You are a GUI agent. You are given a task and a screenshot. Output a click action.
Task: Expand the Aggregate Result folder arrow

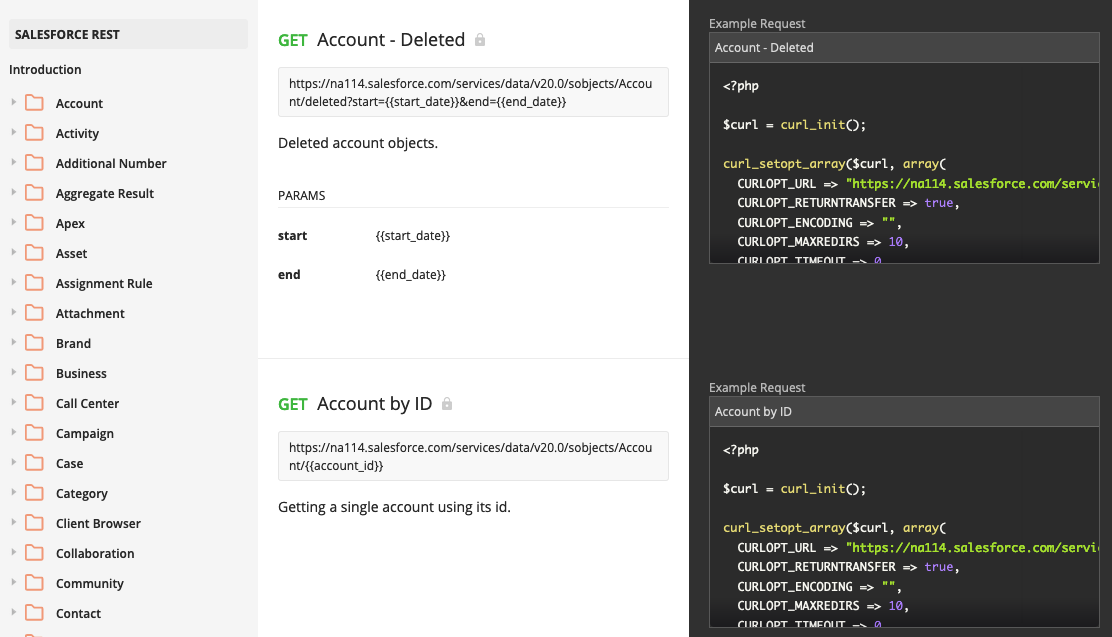pyautogui.click(x=13, y=192)
